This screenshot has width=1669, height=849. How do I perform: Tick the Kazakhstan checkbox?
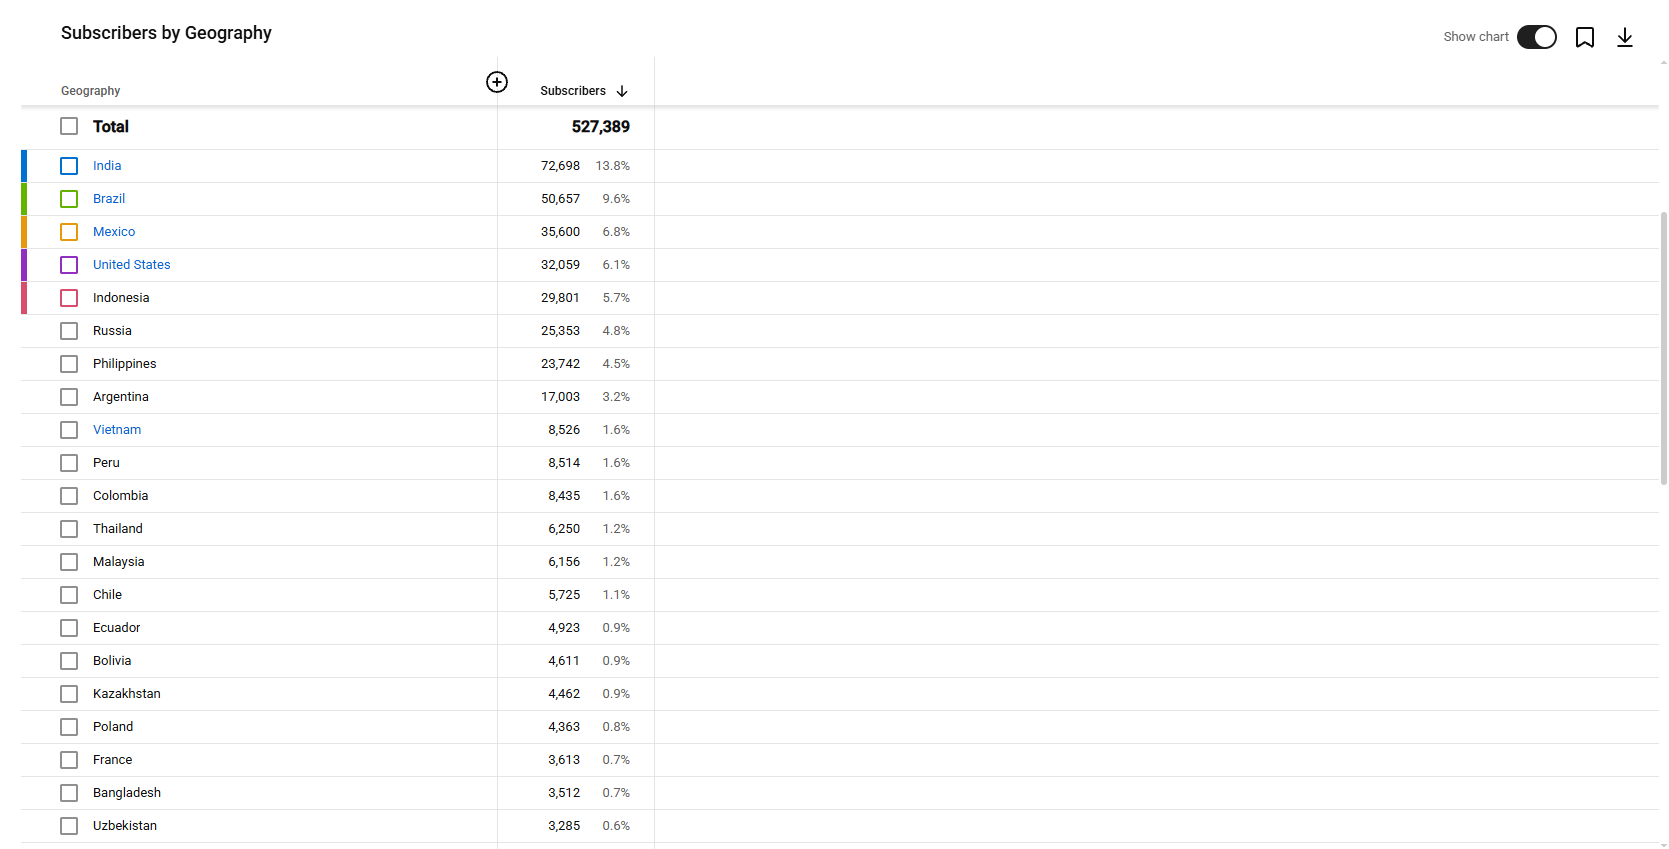coord(69,694)
